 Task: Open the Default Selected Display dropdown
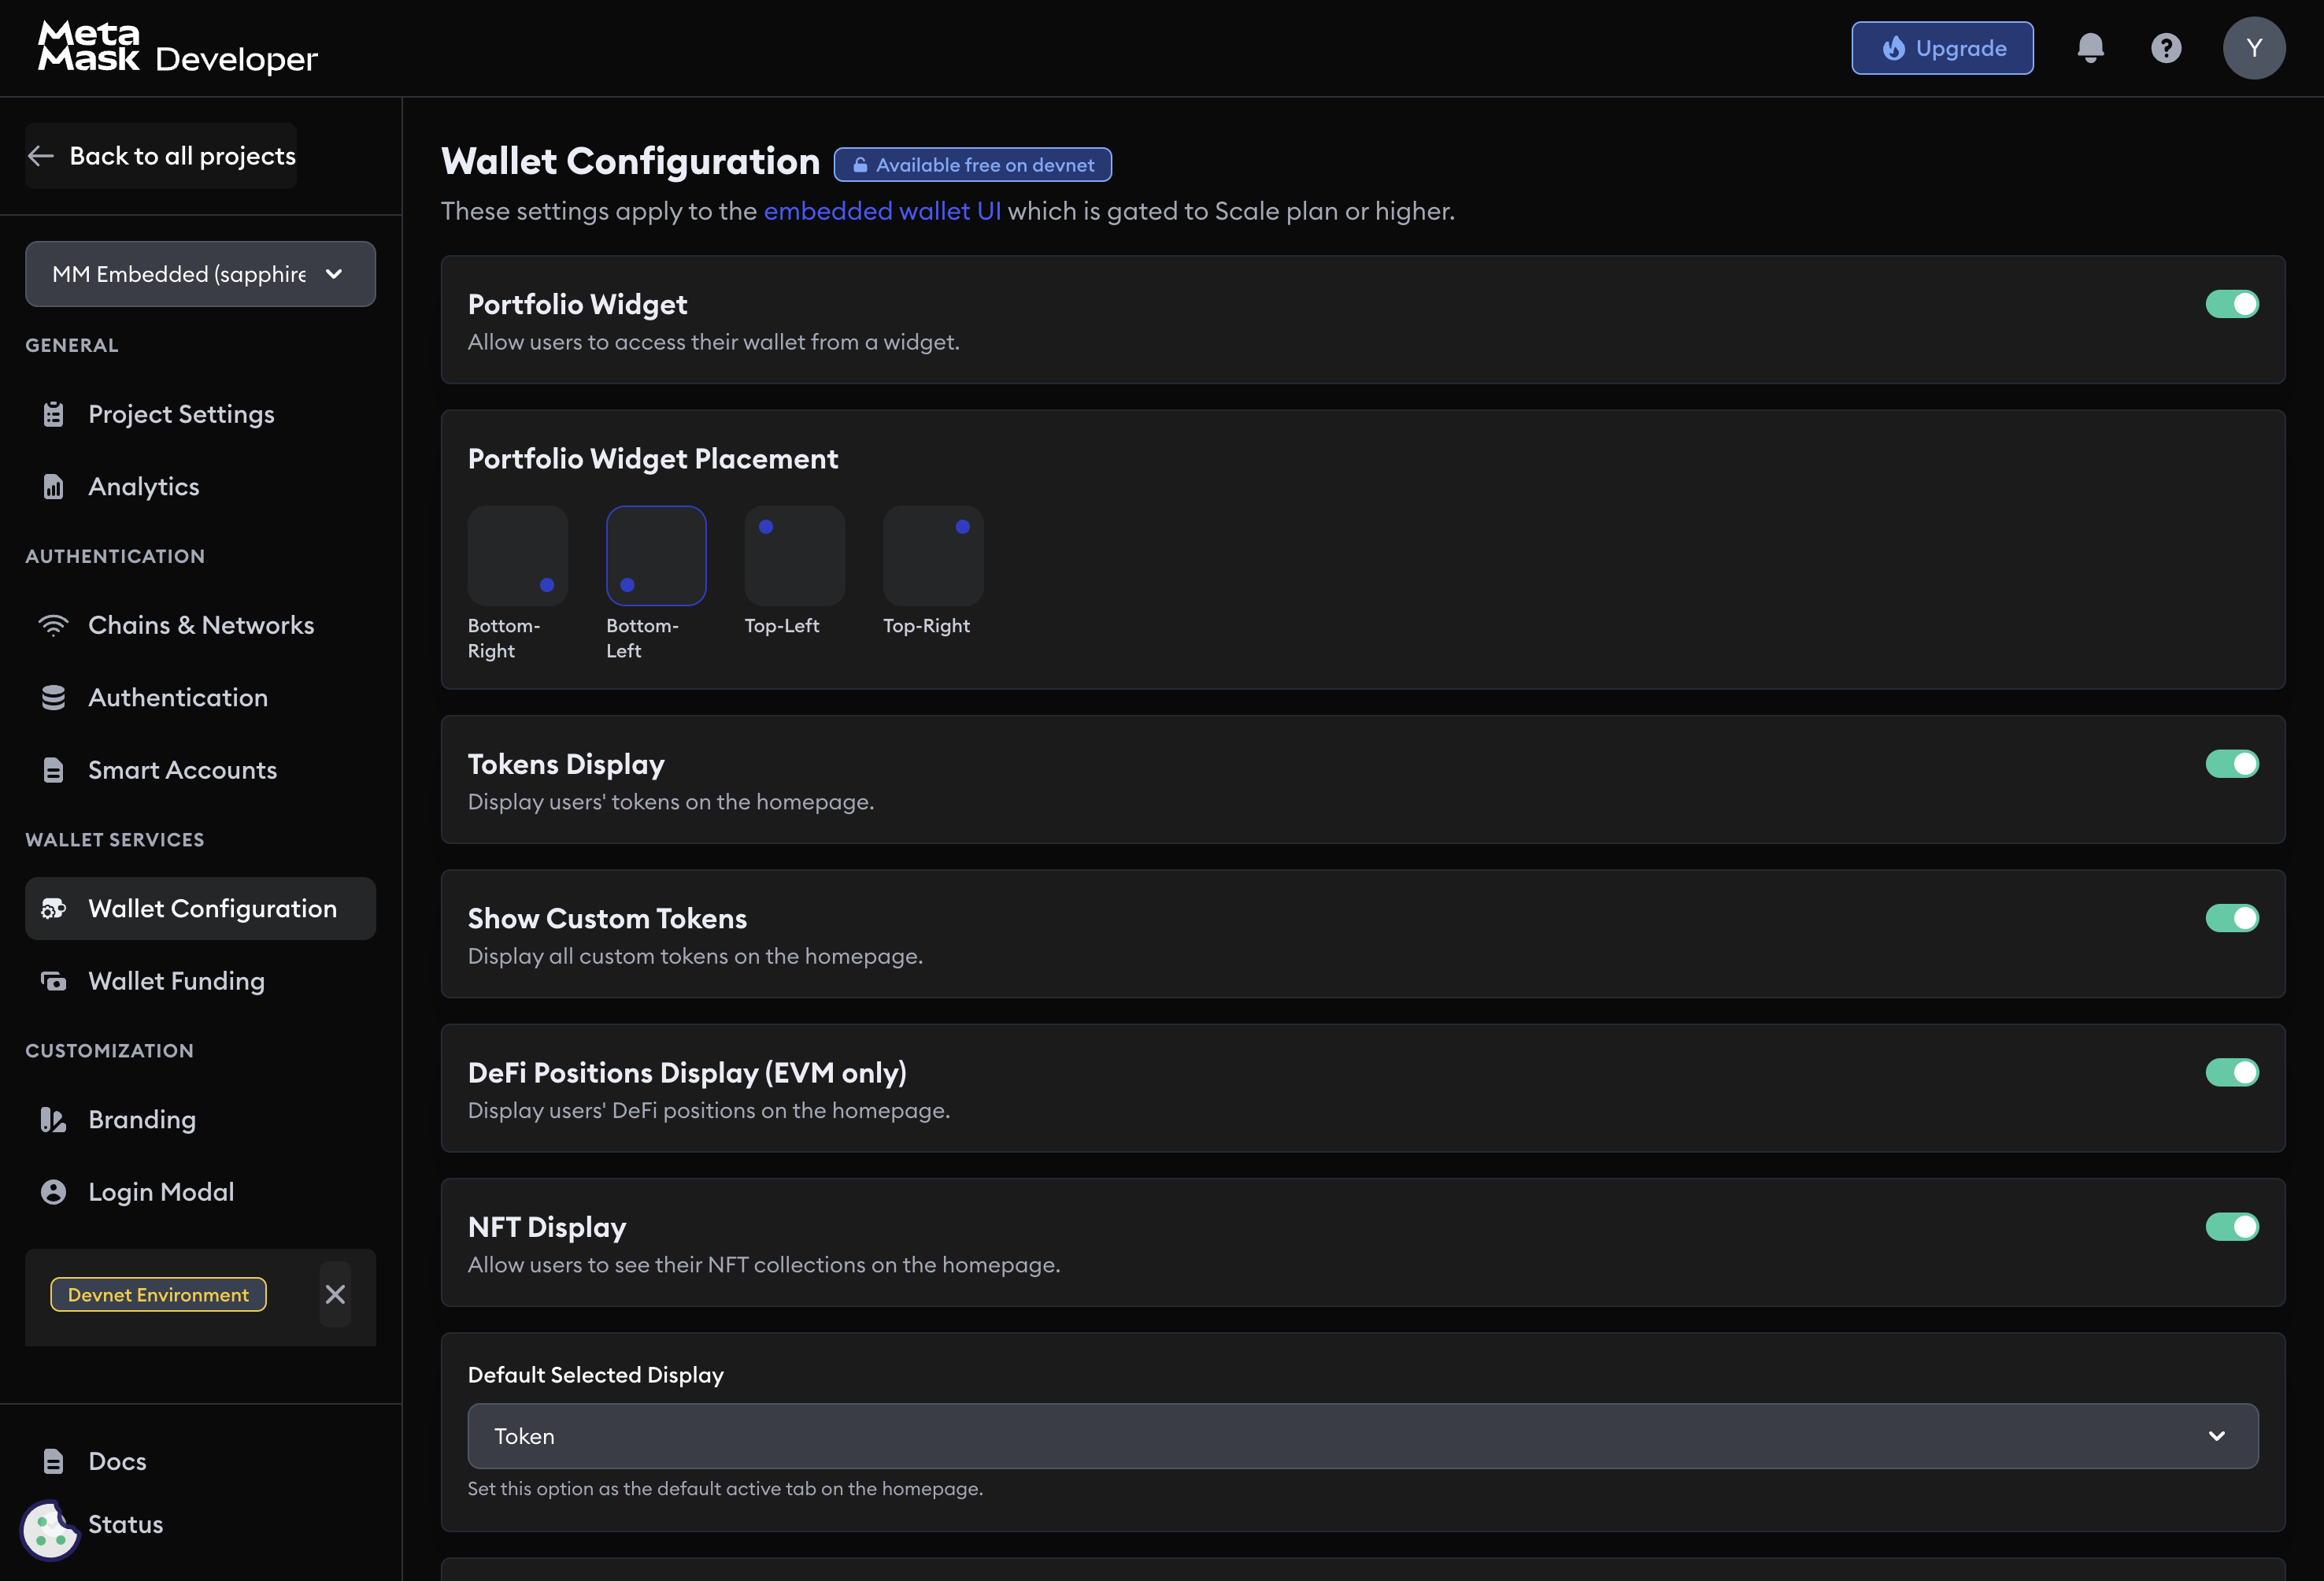1362,1436
